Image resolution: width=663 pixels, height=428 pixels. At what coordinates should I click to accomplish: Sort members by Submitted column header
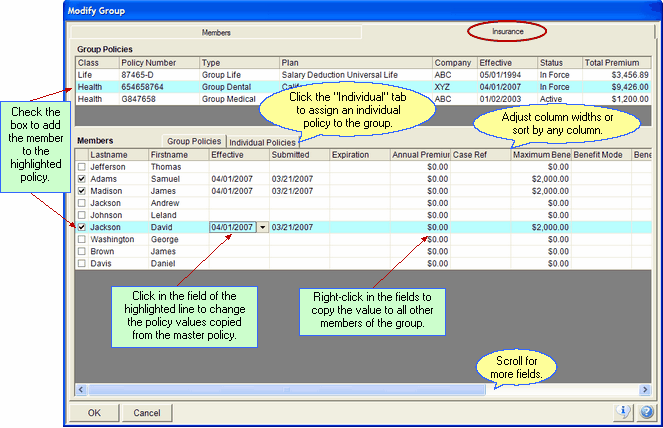[x=299, y=155]
